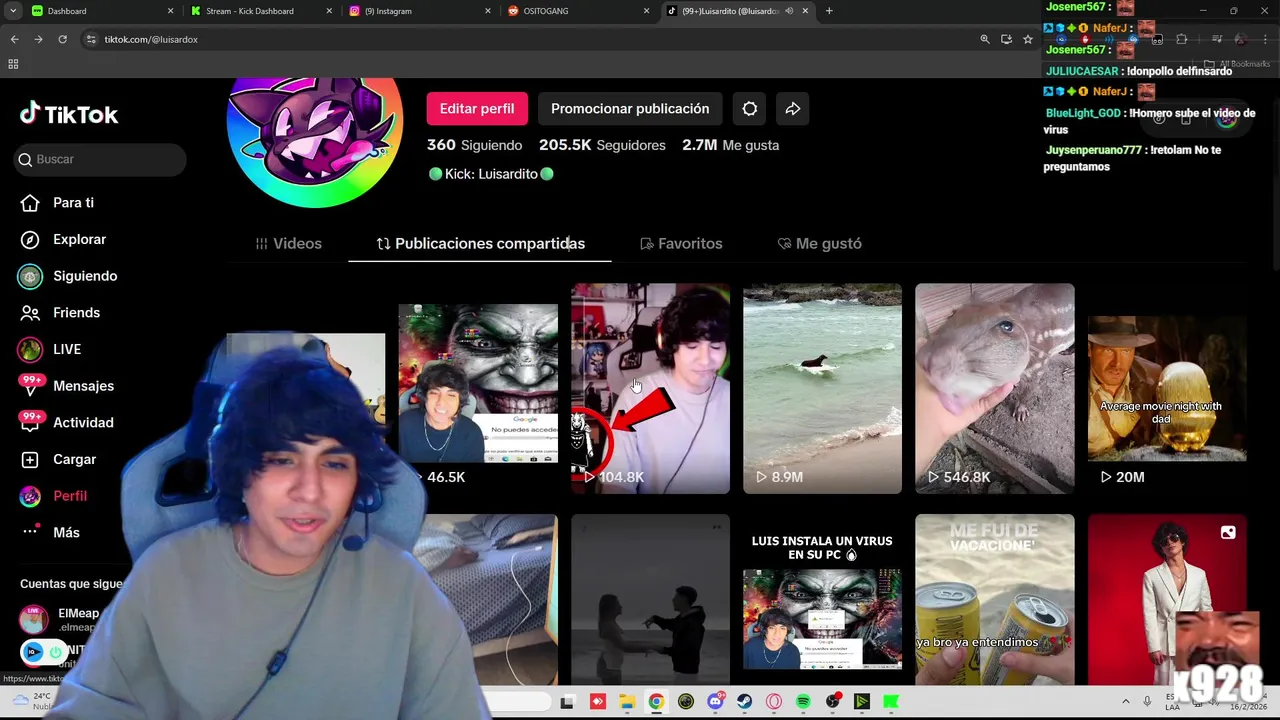Viewport: 1280px width, 720px height.
Task: Open Steam from the taskbar
Action: coord(745,702)
